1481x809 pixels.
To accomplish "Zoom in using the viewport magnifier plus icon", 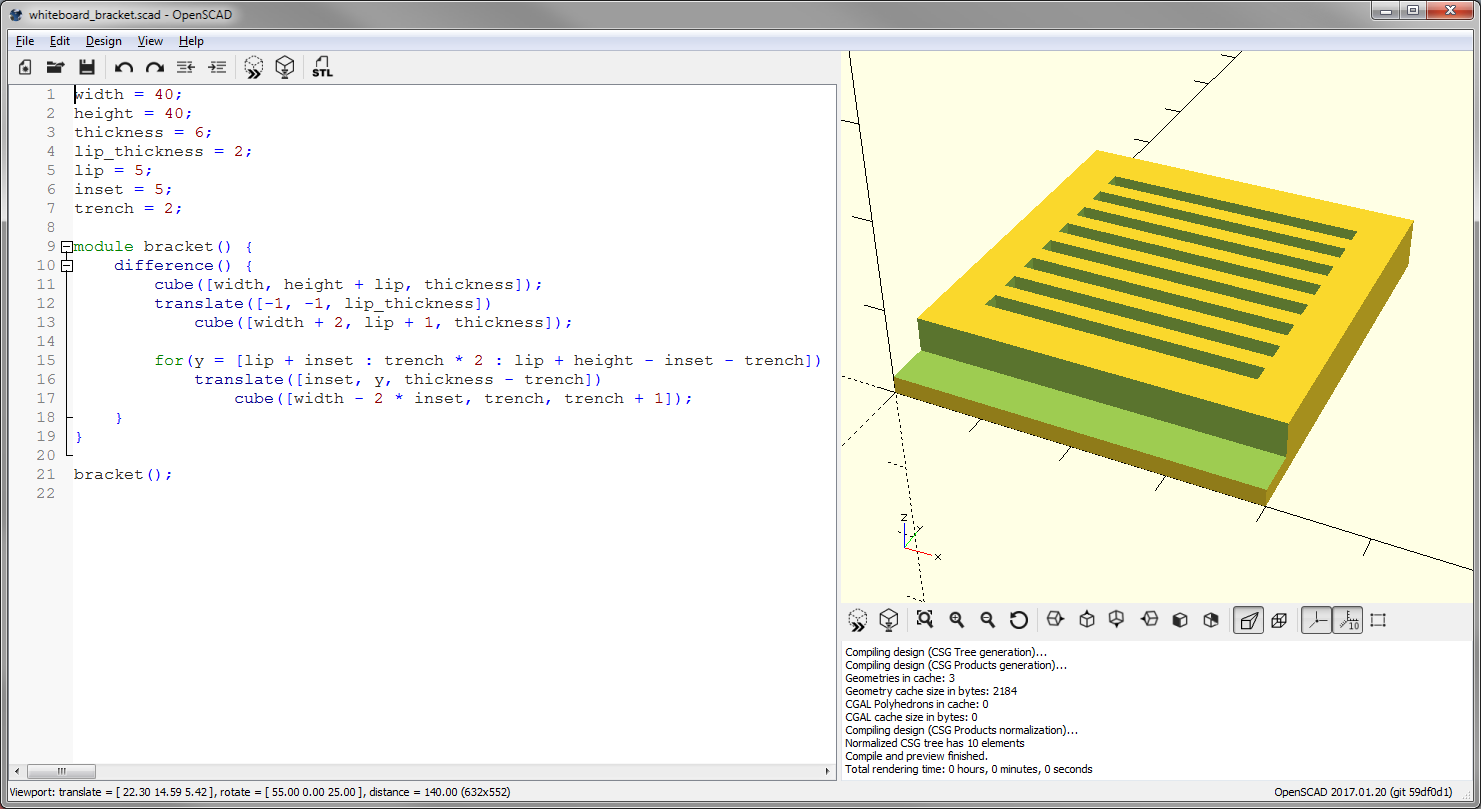I will [x=956, y=620].
